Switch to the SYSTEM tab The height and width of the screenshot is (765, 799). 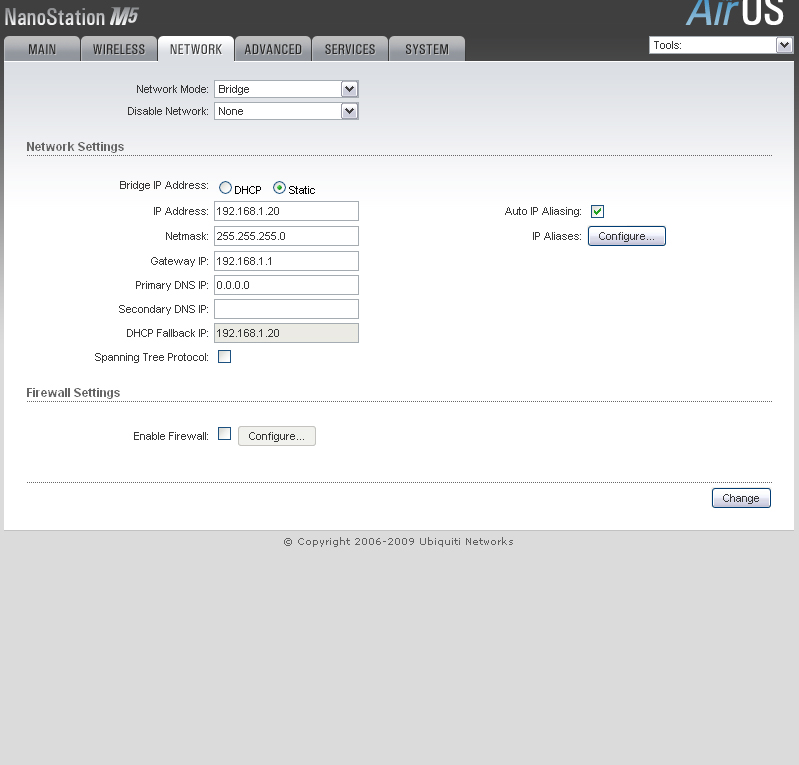pyautogui.click(x=427, y=49)
